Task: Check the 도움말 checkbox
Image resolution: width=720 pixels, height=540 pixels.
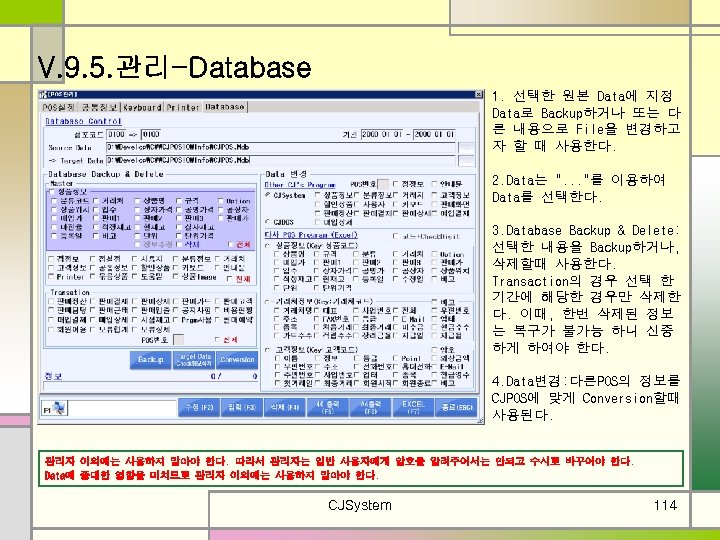Action: [x=135, y=276]
